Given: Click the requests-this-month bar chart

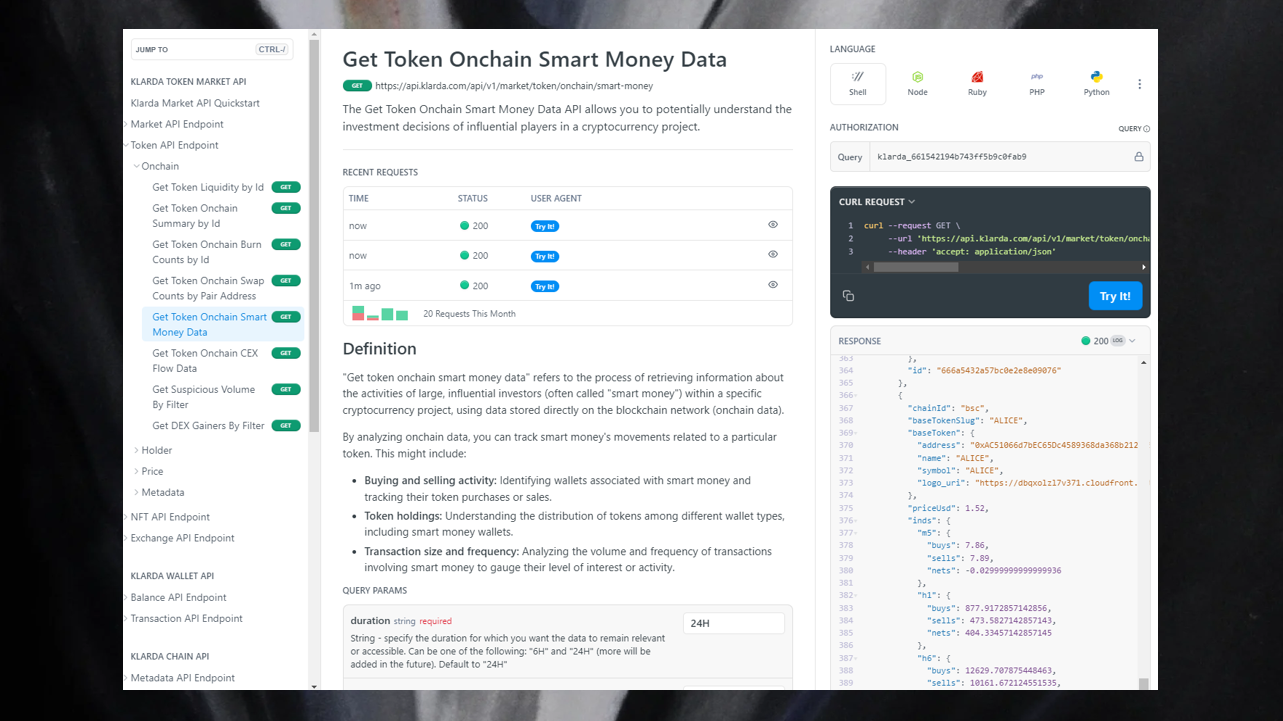Looking at the screenshot, I should (380, 314).
